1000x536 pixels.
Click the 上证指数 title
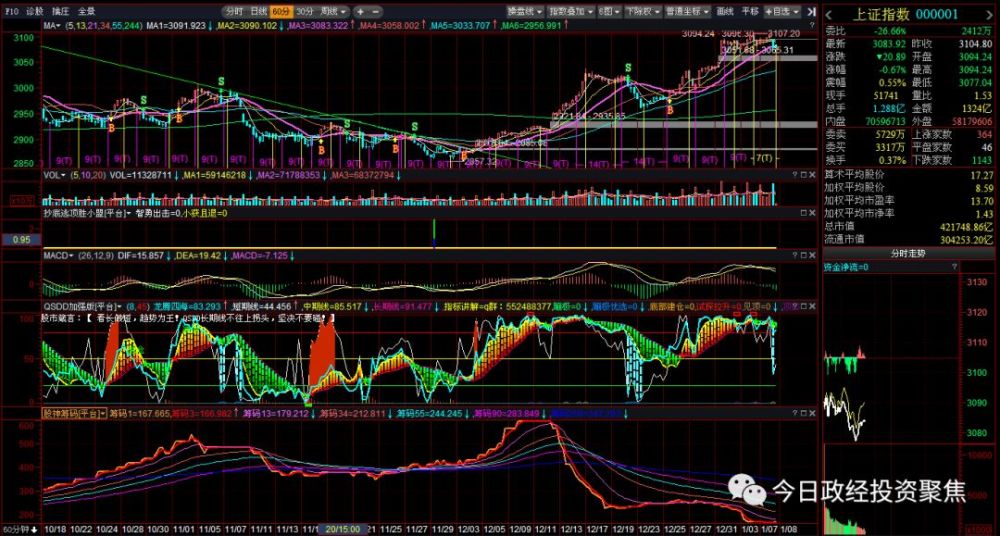[x=882, y=15]
